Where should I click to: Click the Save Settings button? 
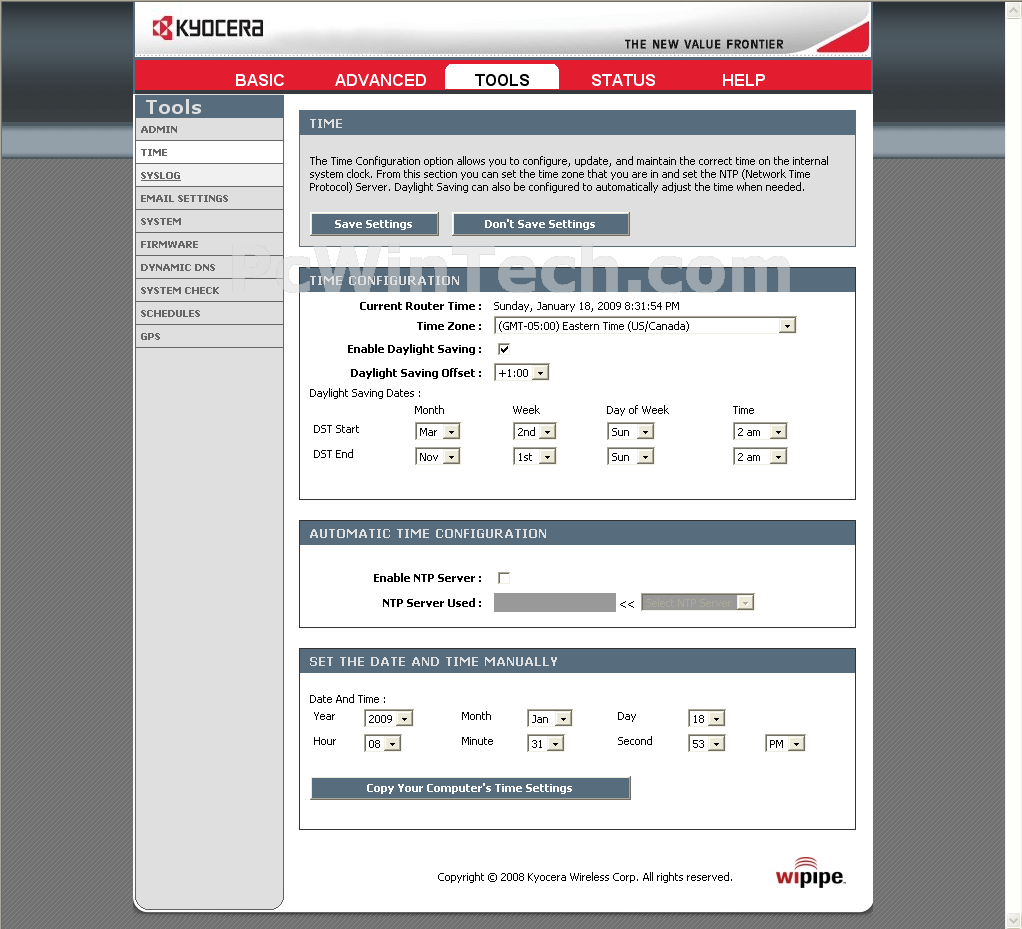(x=374, y=224)
